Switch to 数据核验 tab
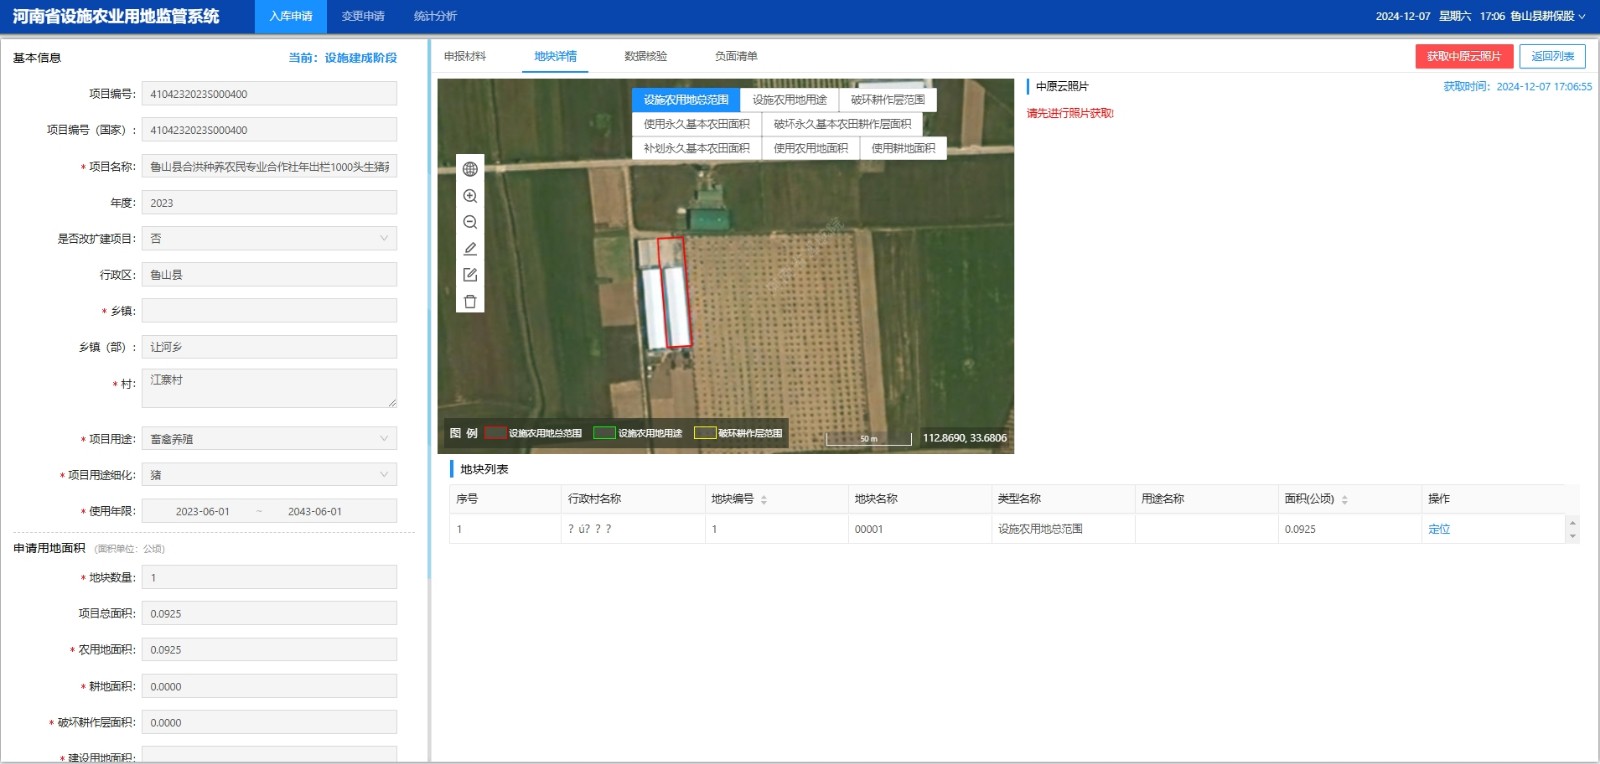 point(646,56)
